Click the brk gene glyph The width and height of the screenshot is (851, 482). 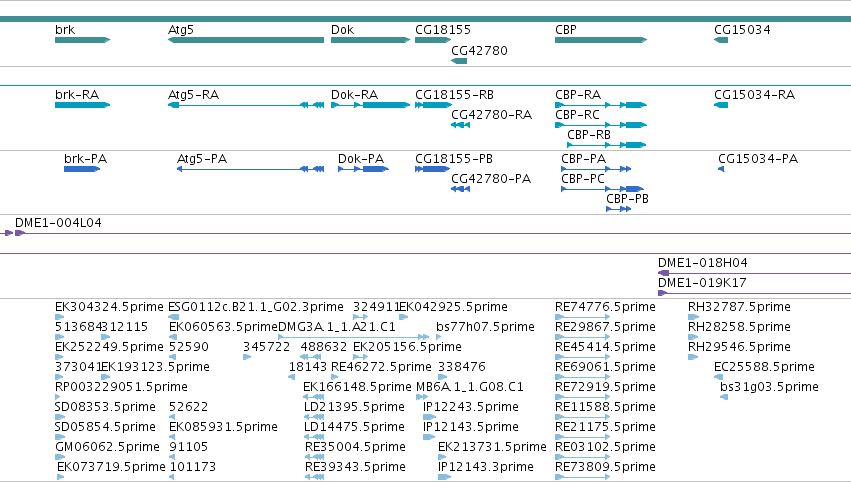click(x=82, y=40)
